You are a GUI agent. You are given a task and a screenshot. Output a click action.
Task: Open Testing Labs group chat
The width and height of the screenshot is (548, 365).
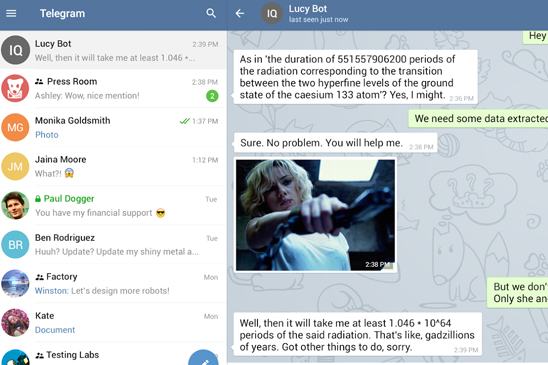click(113, 354)
